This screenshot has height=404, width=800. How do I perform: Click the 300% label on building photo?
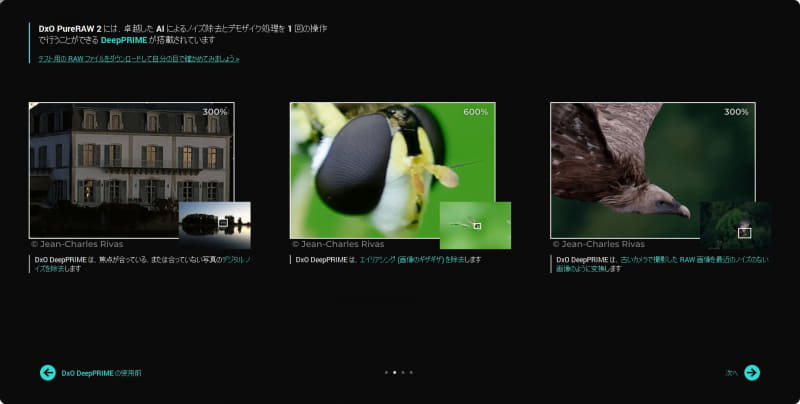coord(215,112)
